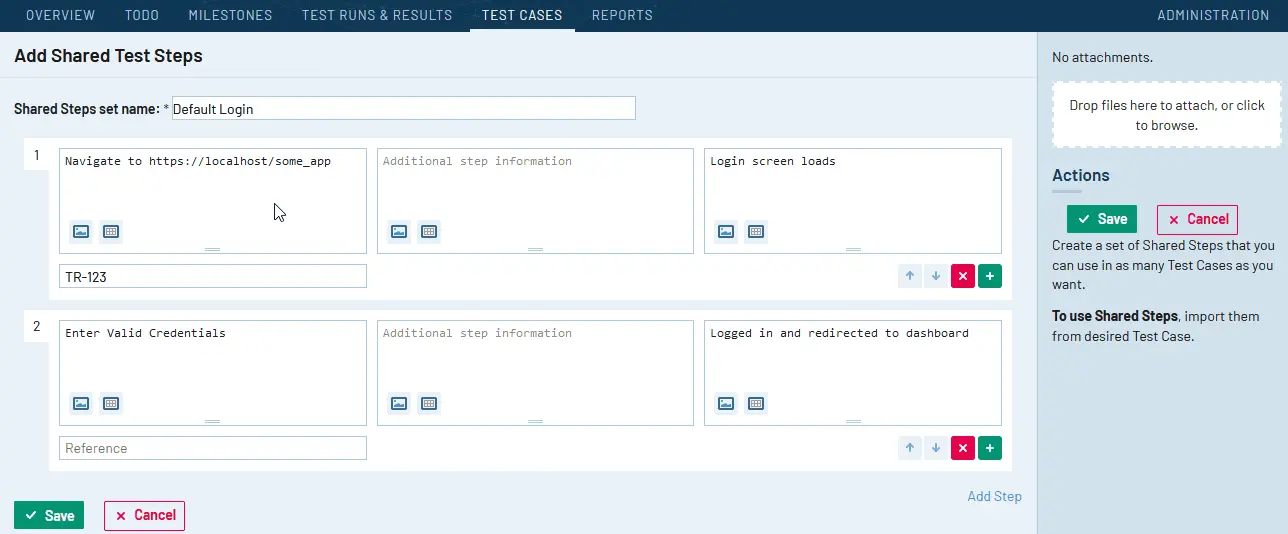Click the drop files attachment area
The image size is (1288, 534).
click(x=1167, y=115)
